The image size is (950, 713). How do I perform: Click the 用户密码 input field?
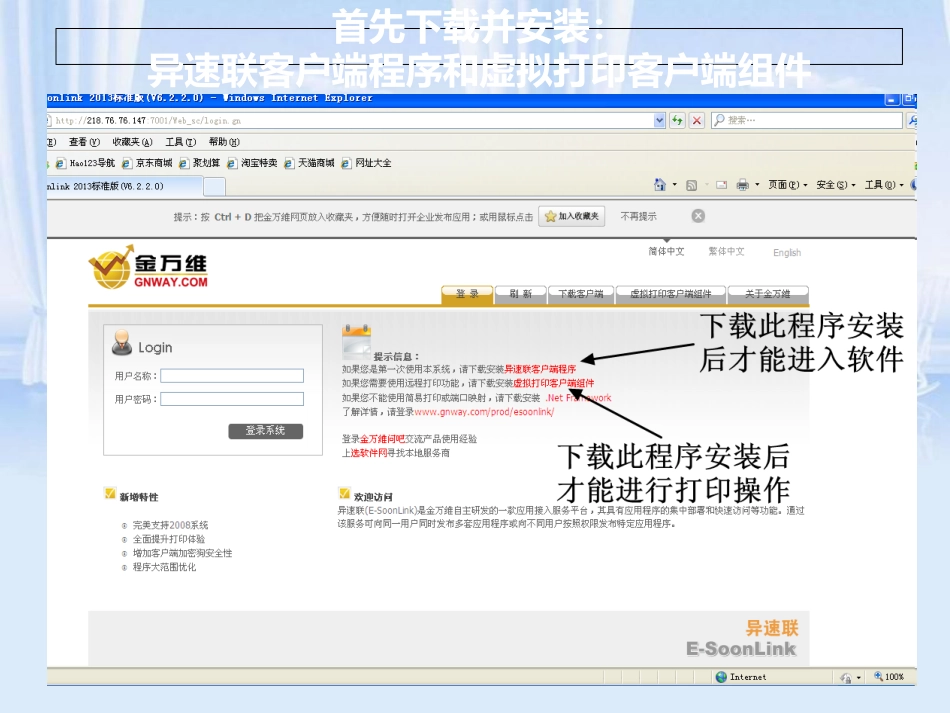pos(232,399)
